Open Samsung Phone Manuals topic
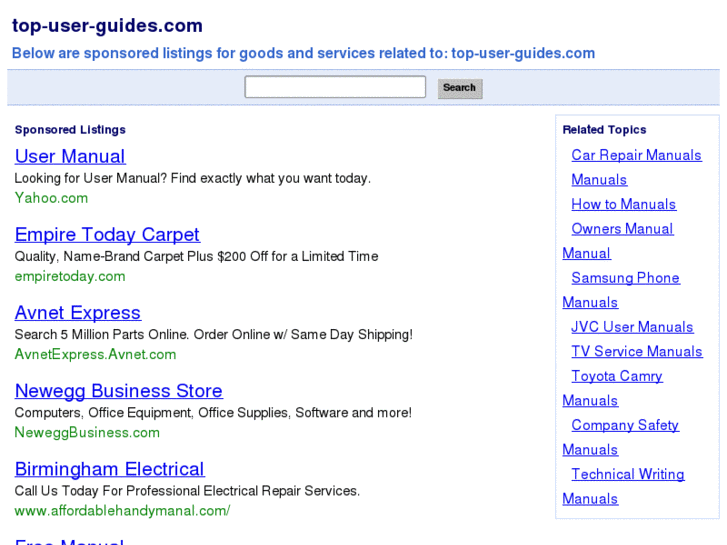The height and width of the screenshot is (545, 727). [625, 278]
